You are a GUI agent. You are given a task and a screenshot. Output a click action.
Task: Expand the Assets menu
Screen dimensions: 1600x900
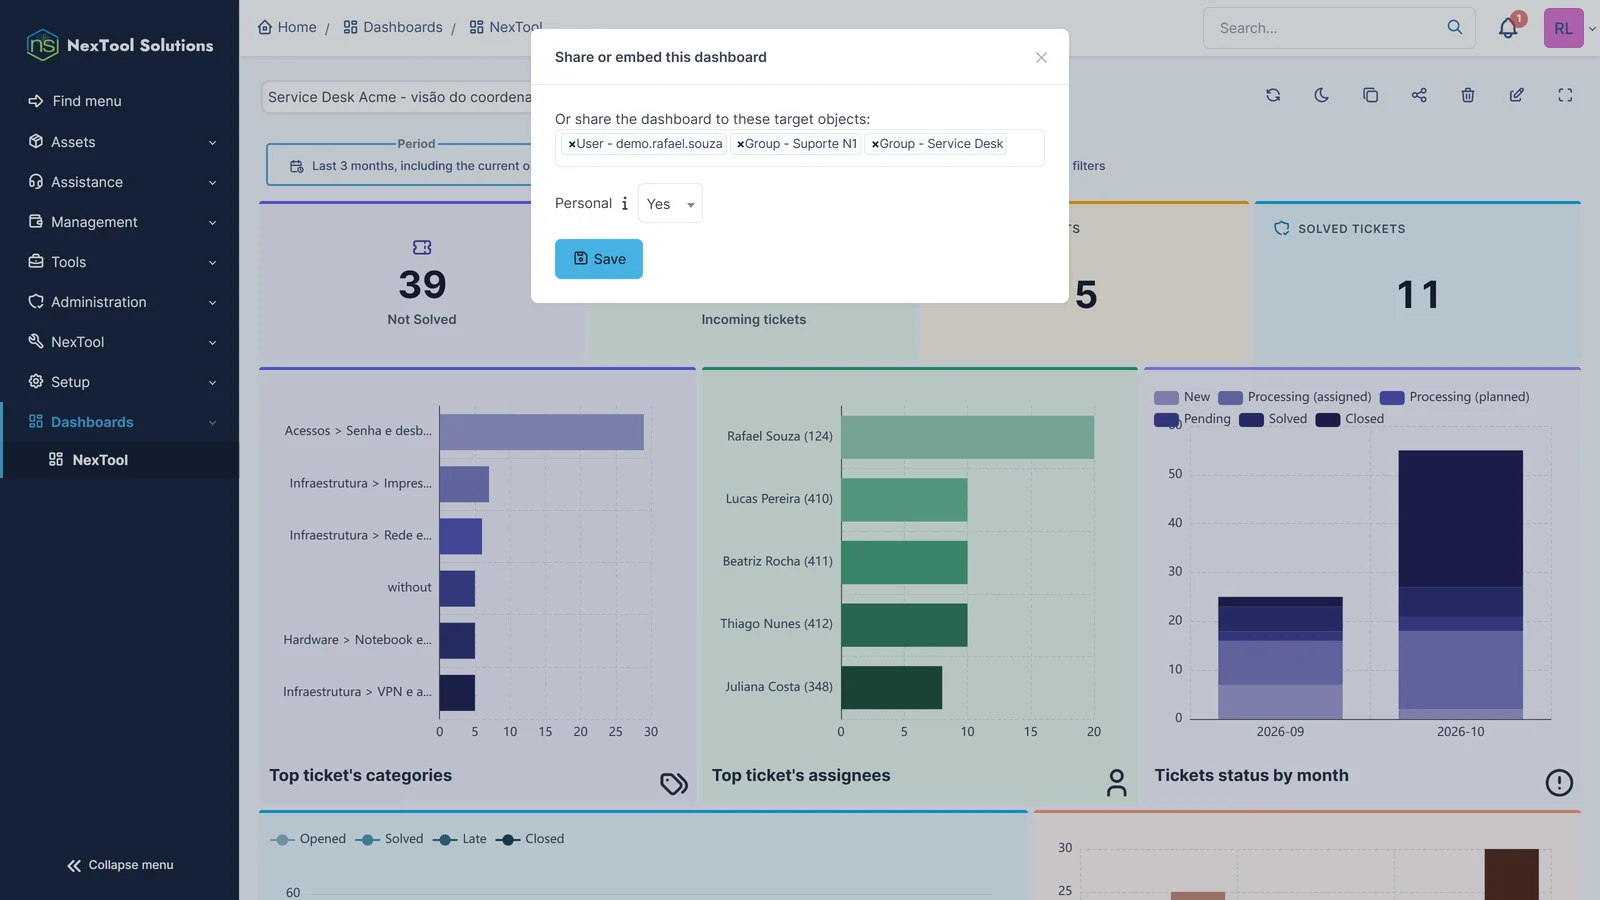click(120, 142)
